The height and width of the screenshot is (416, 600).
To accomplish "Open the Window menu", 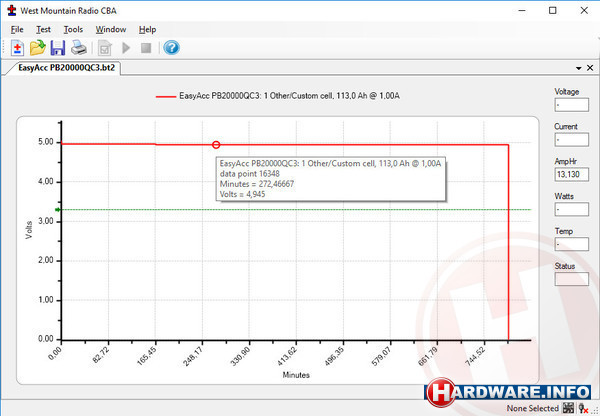I will coord(111,29).
